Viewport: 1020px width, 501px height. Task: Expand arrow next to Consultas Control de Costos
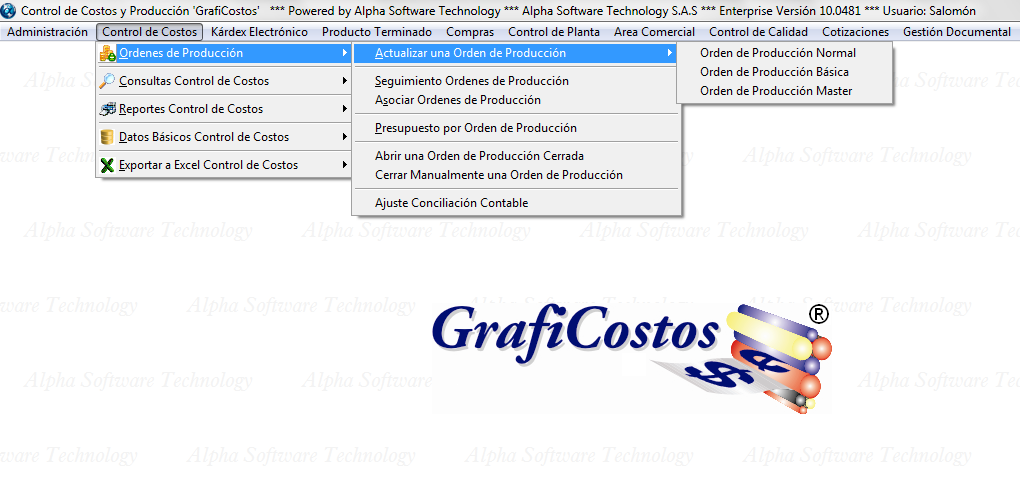click(345, 81)
